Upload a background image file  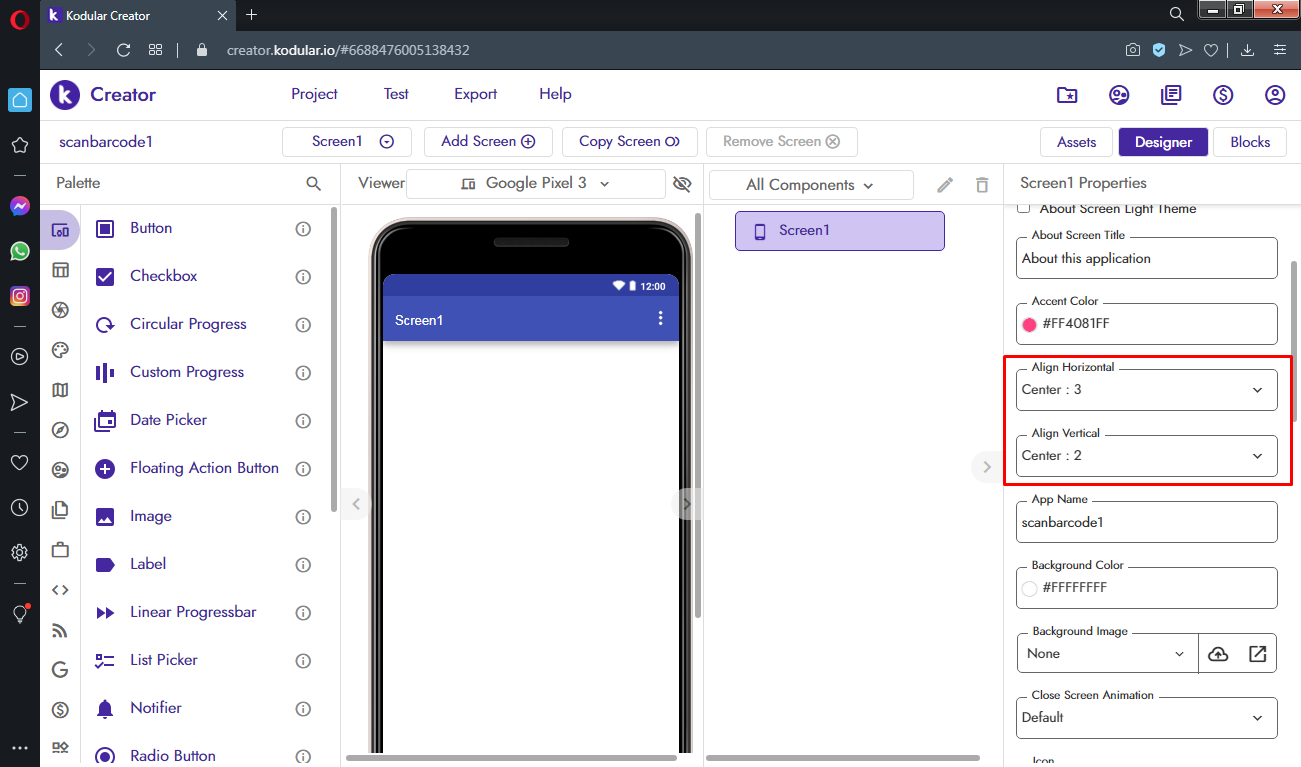point(1218,654)
